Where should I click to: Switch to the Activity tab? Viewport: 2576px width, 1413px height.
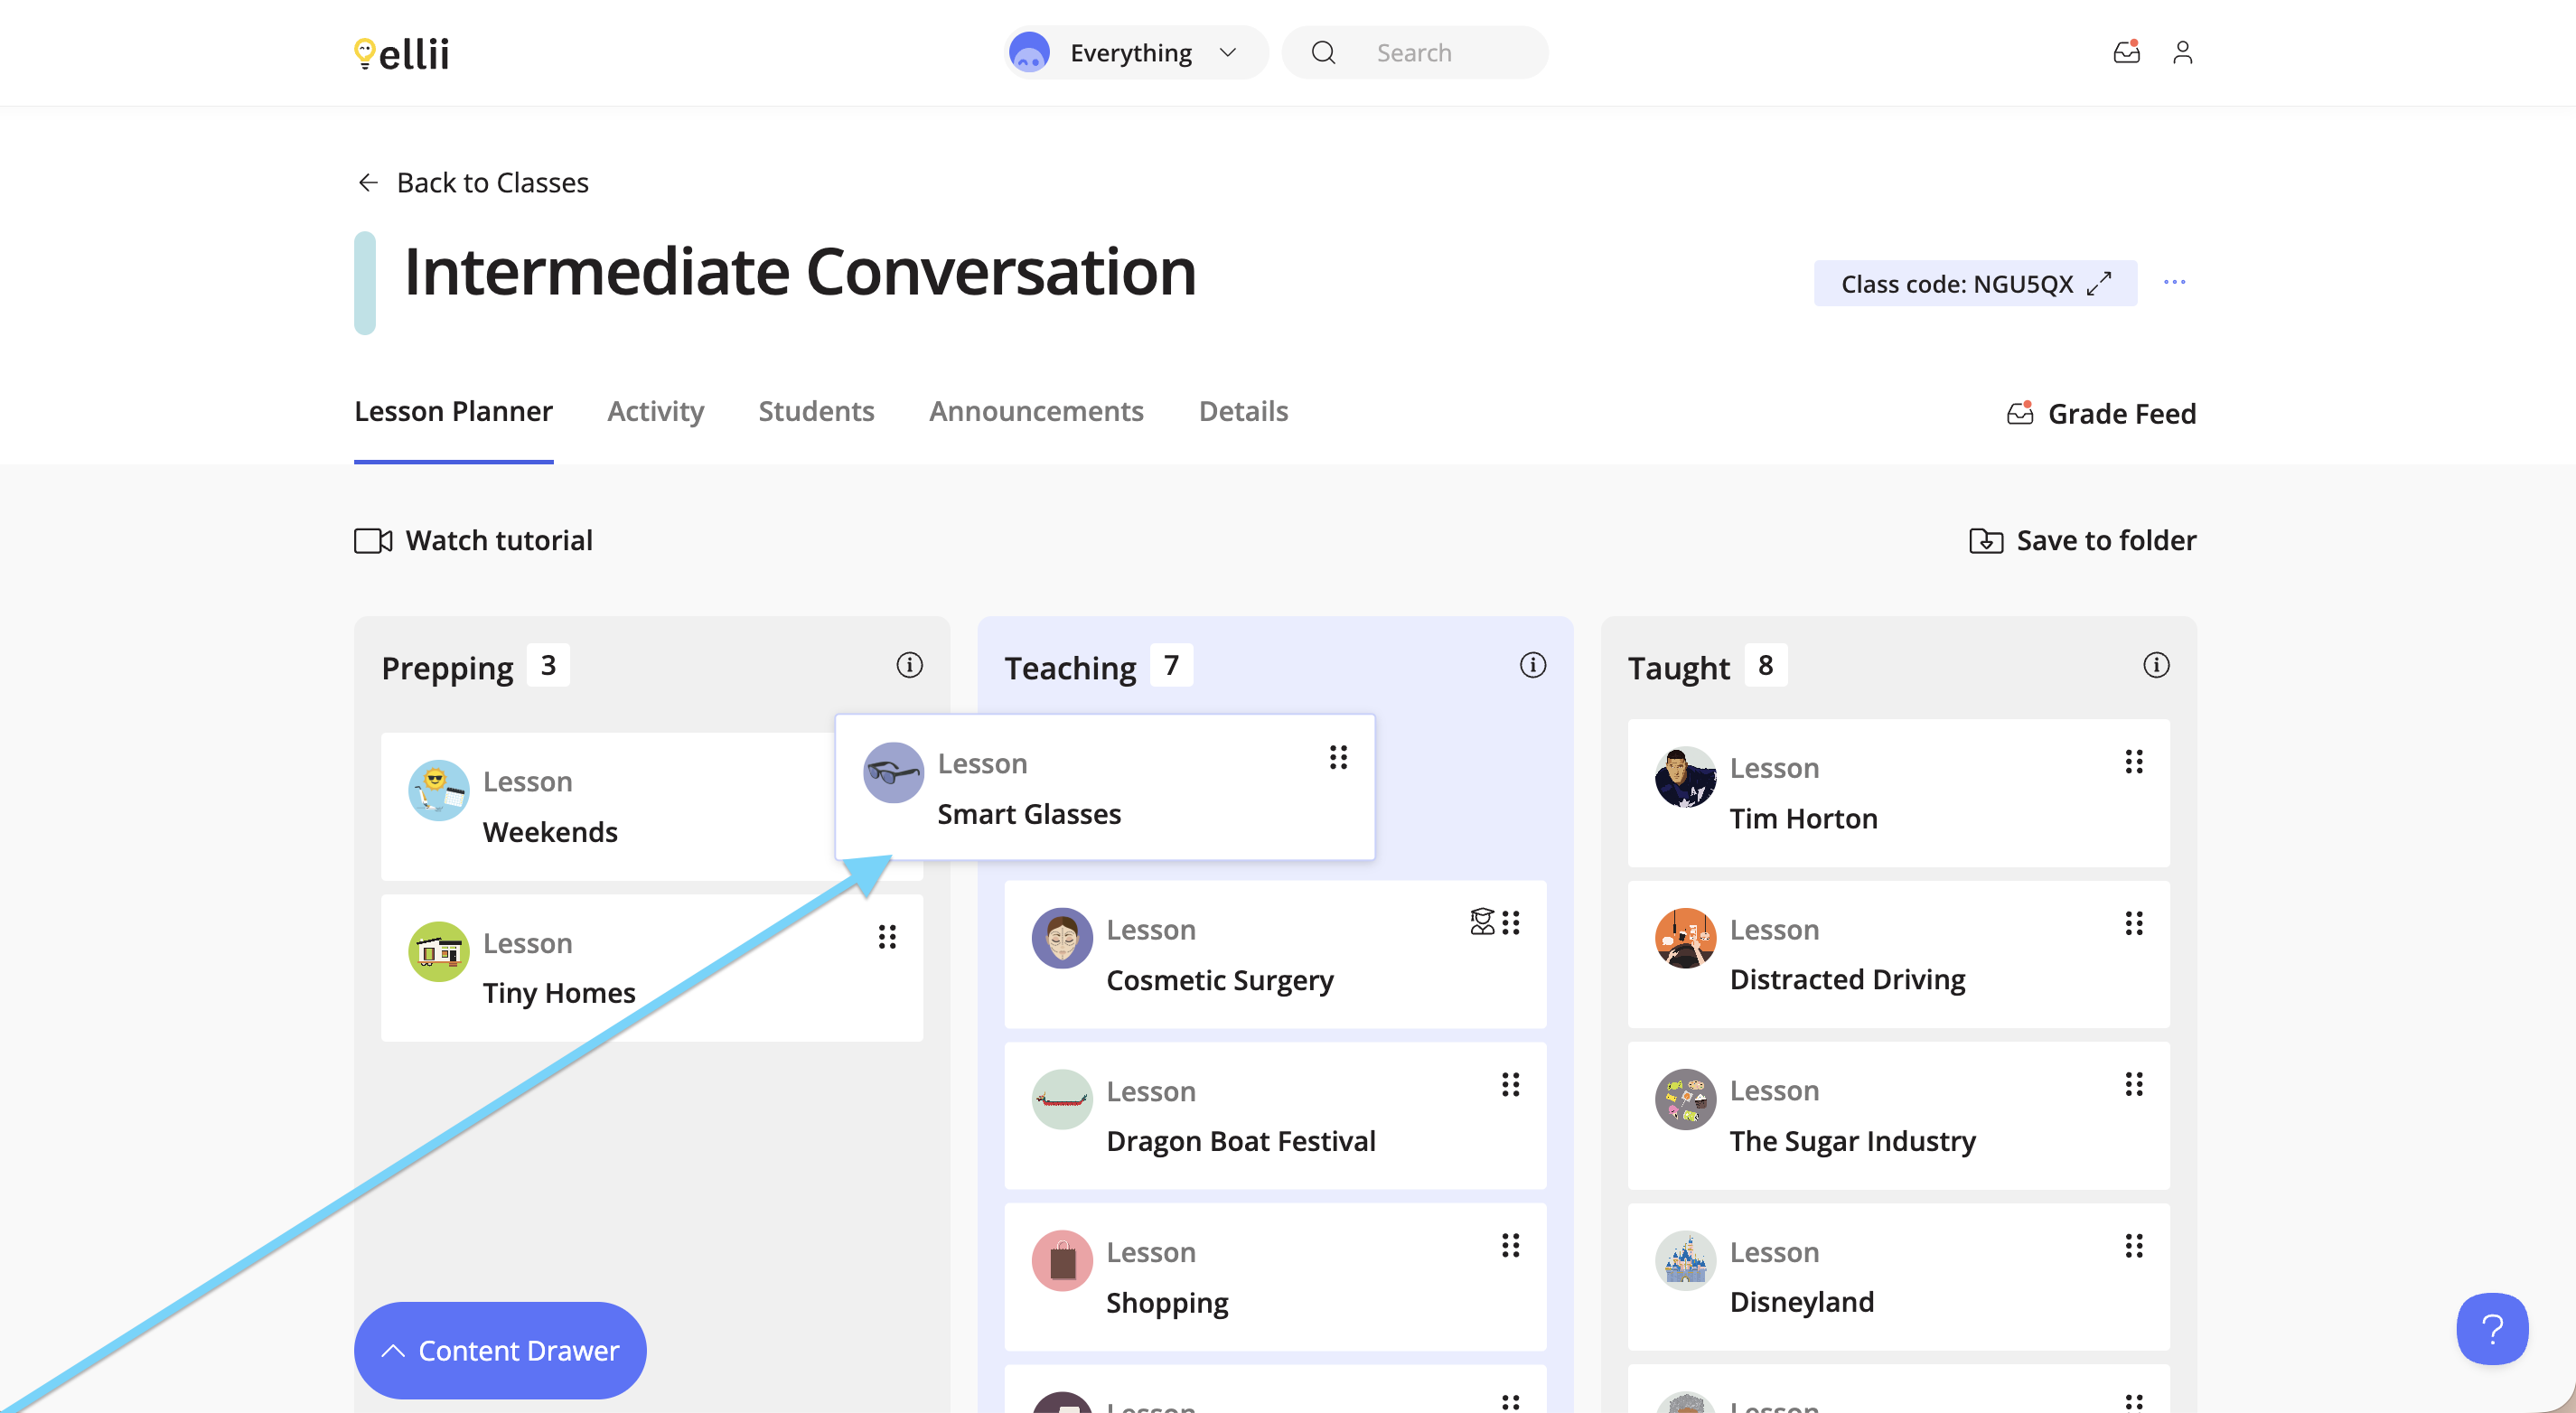click(x=656, y=411)
